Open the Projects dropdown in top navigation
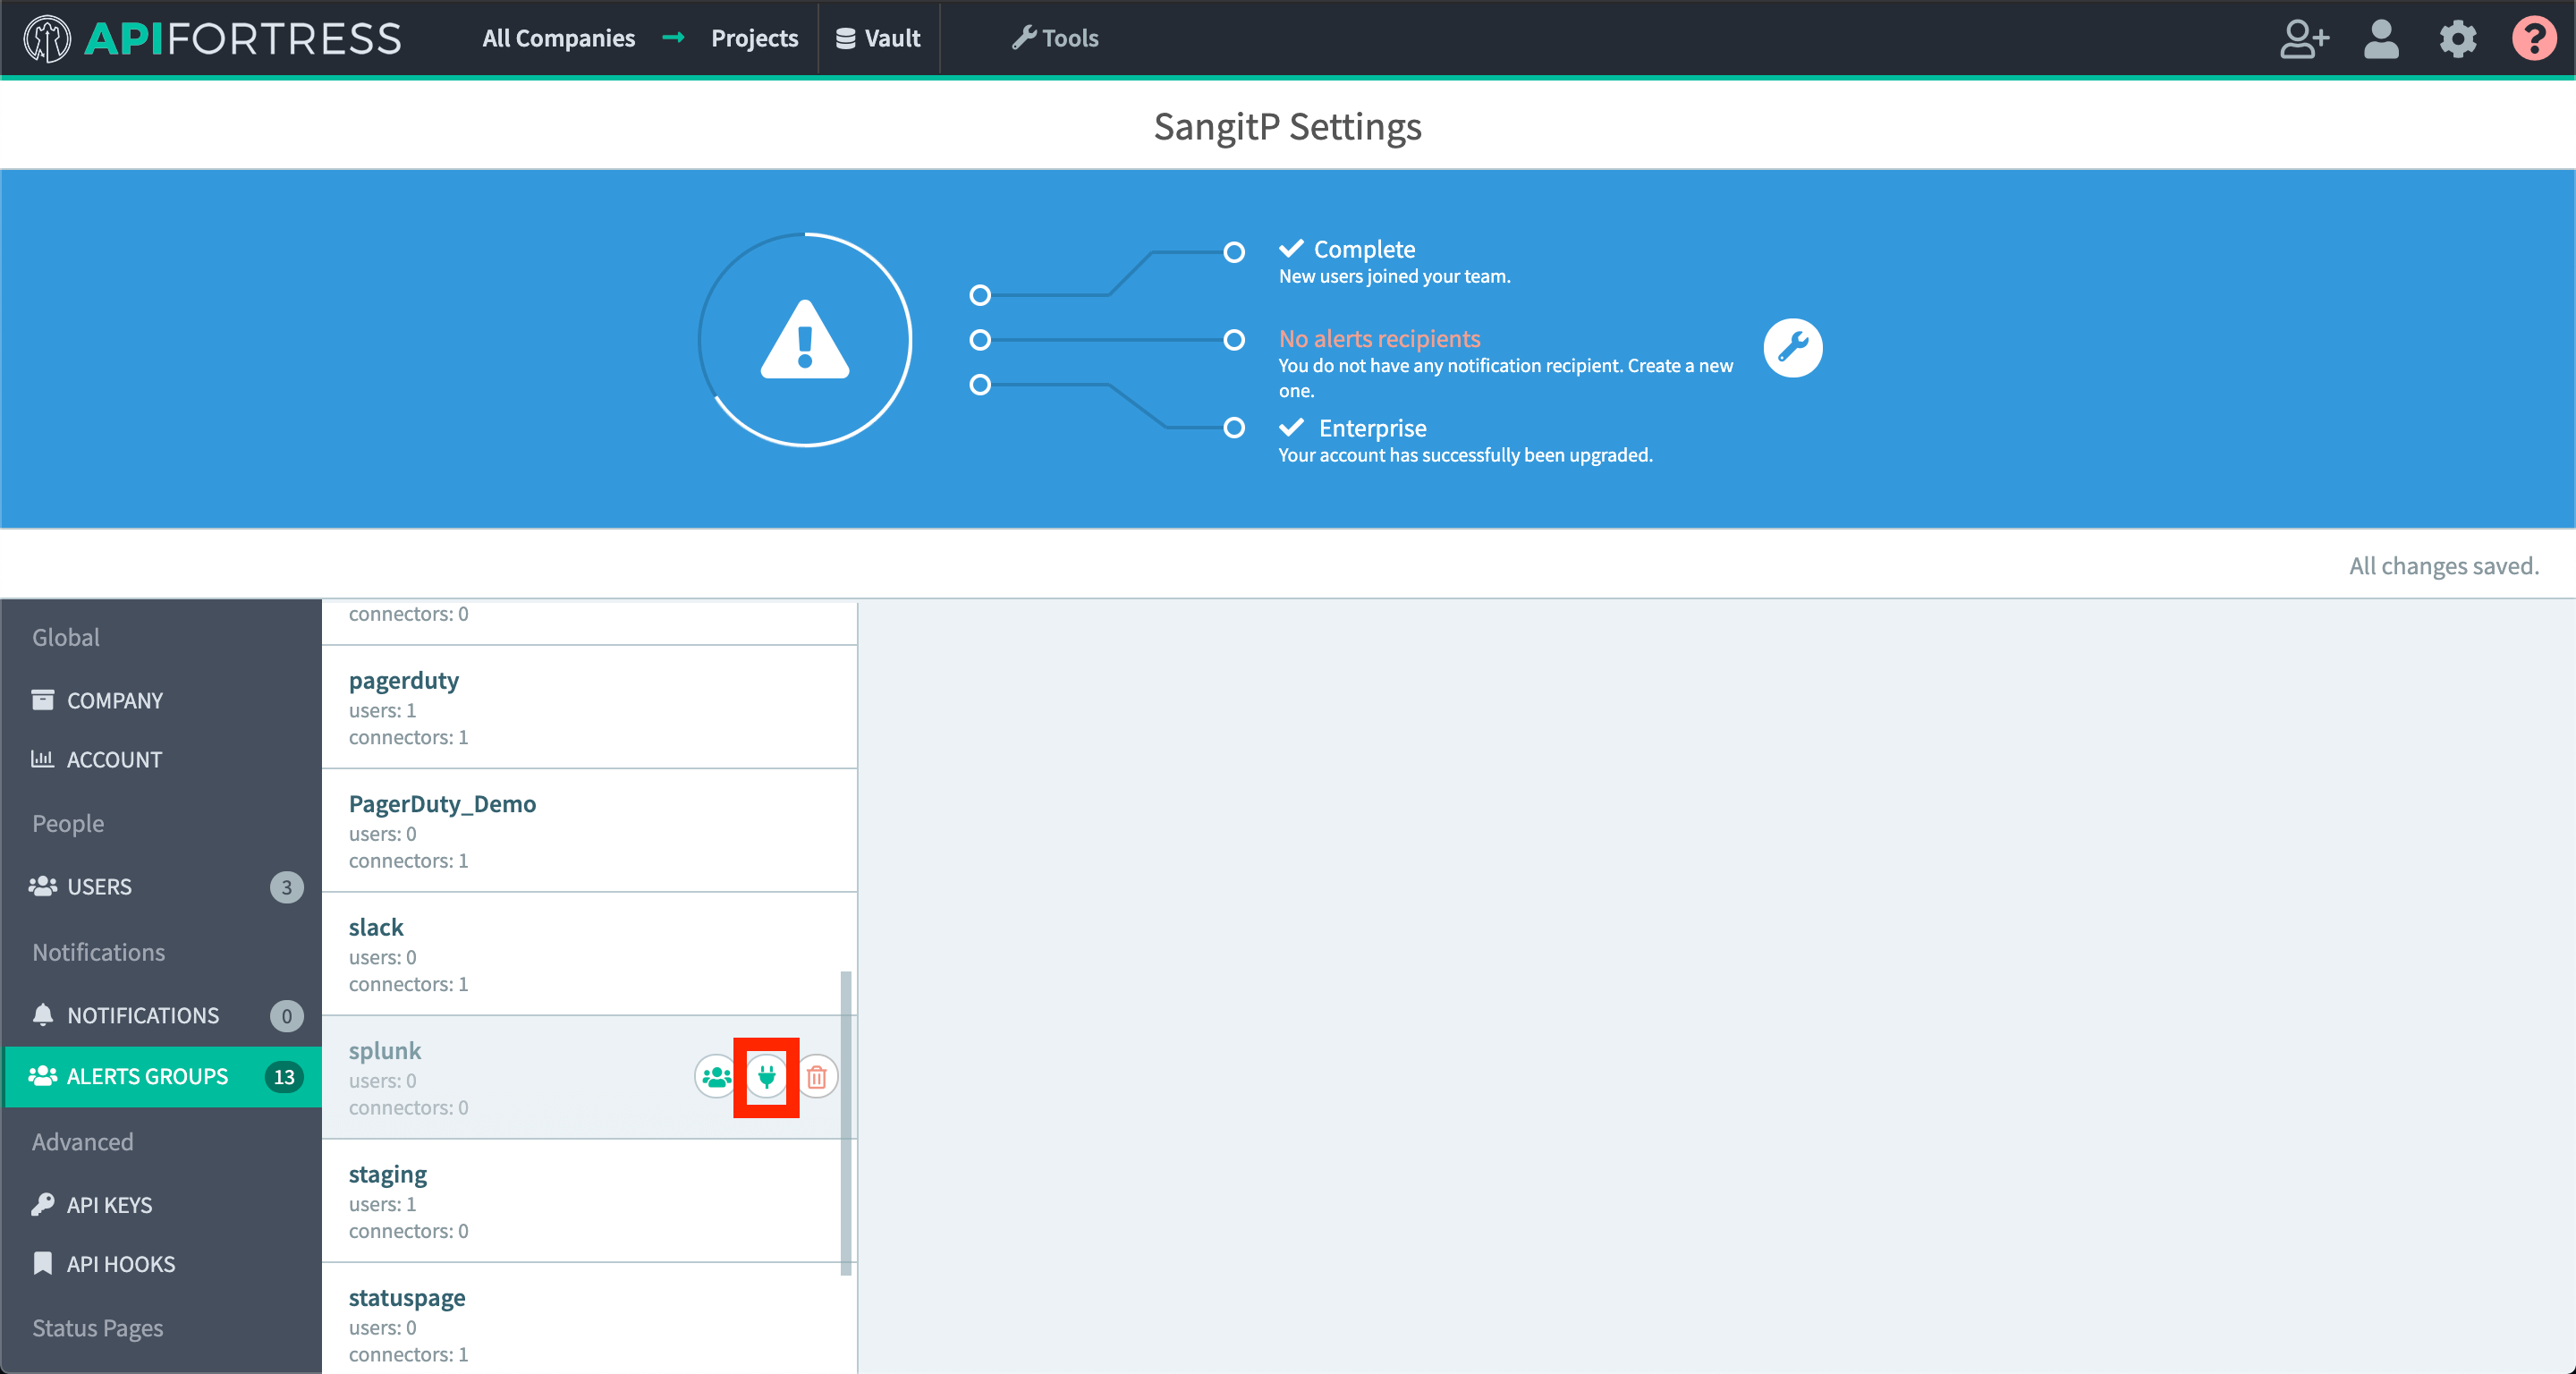The height and width of the screenshot is (1374, 2576). click(751, 38)
